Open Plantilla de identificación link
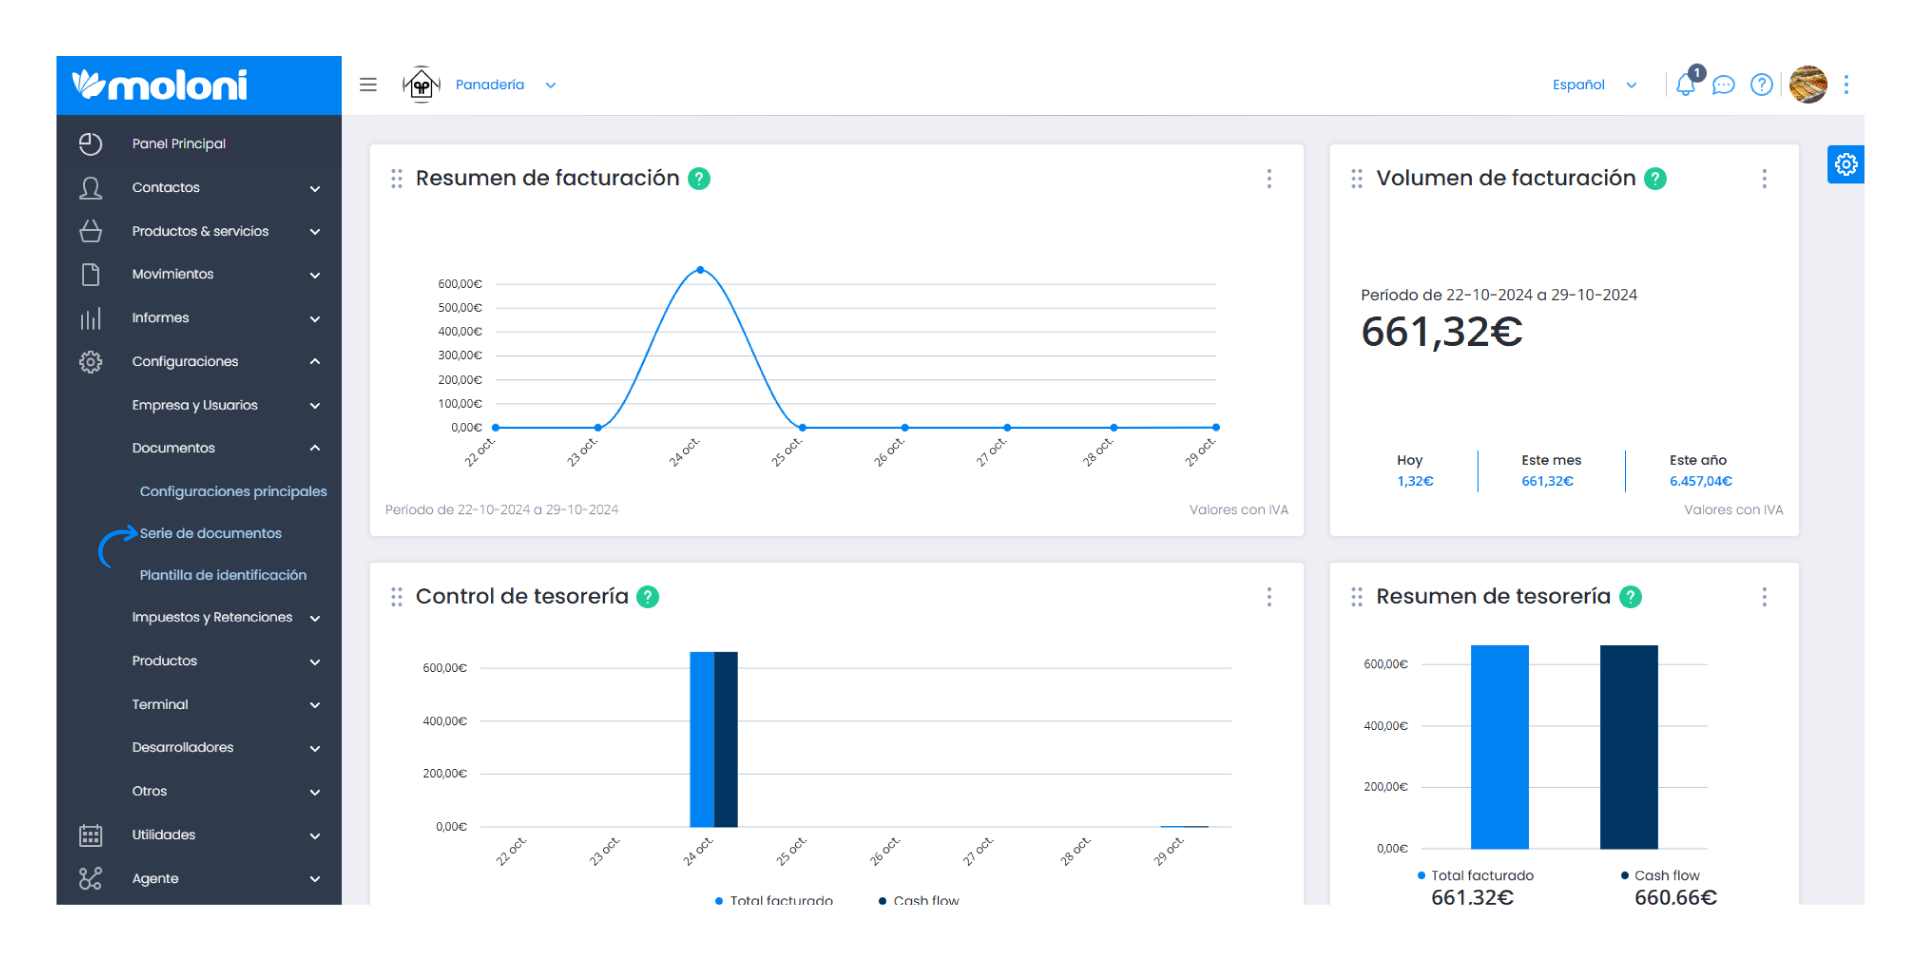The width and height of the screenshot is (1920, 961). pyautogui.click(x=223, y=575)
